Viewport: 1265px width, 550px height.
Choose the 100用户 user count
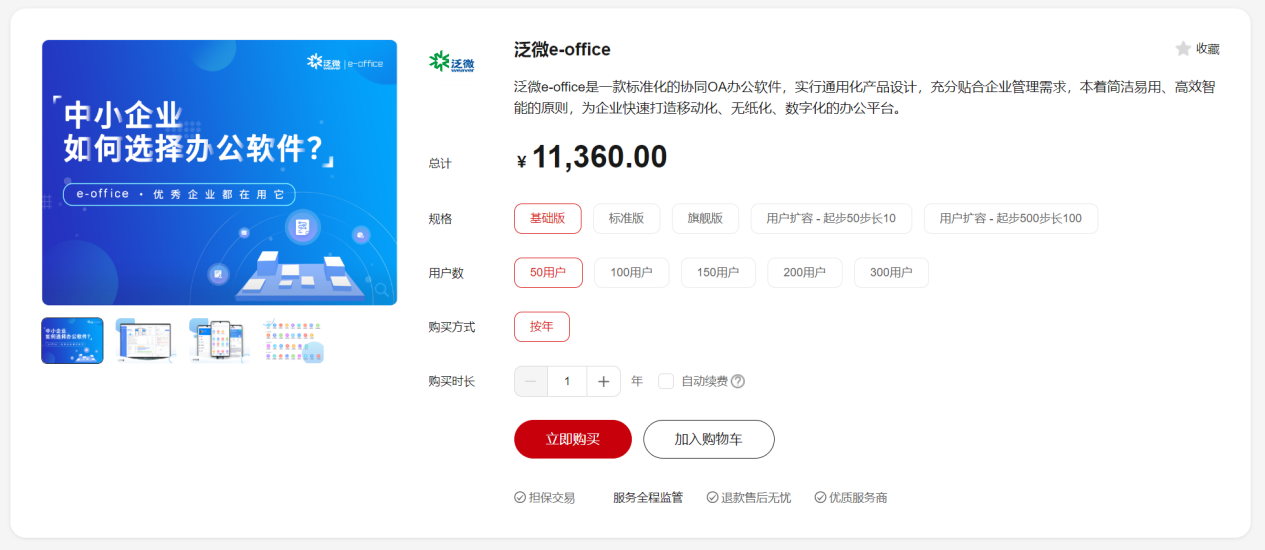[631, 272]
